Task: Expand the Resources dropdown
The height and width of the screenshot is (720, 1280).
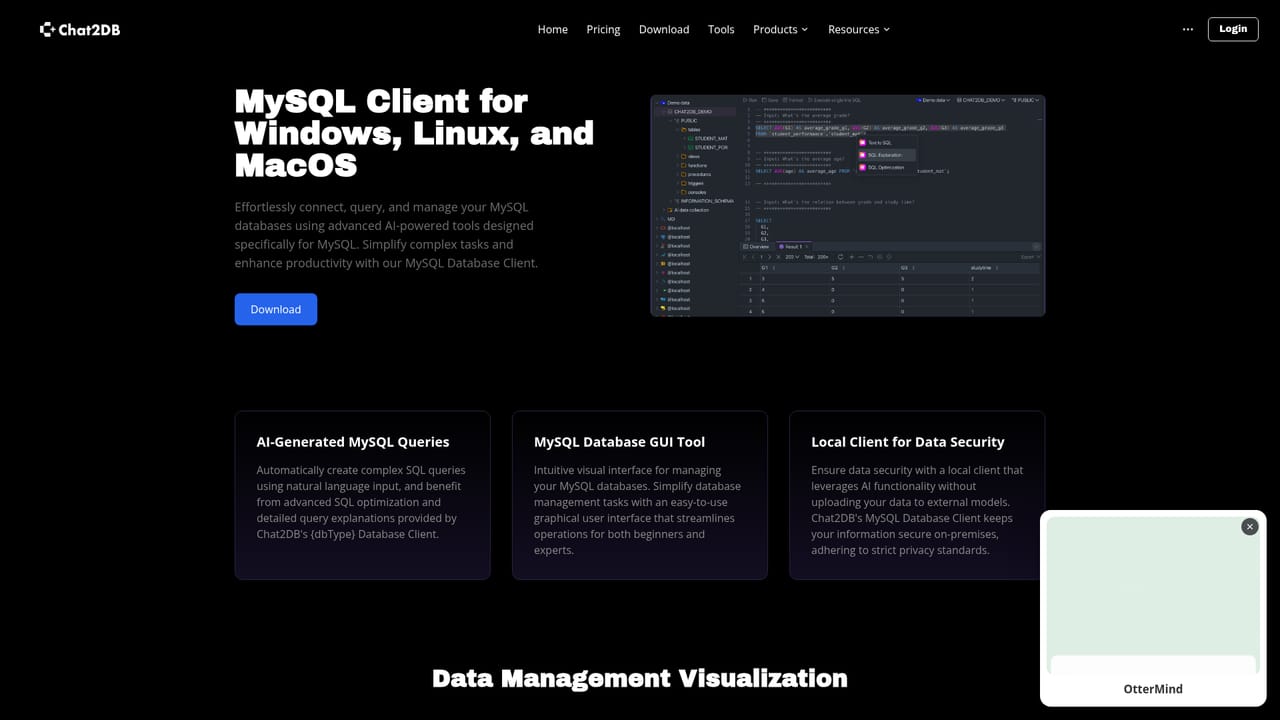Action: 858,29
